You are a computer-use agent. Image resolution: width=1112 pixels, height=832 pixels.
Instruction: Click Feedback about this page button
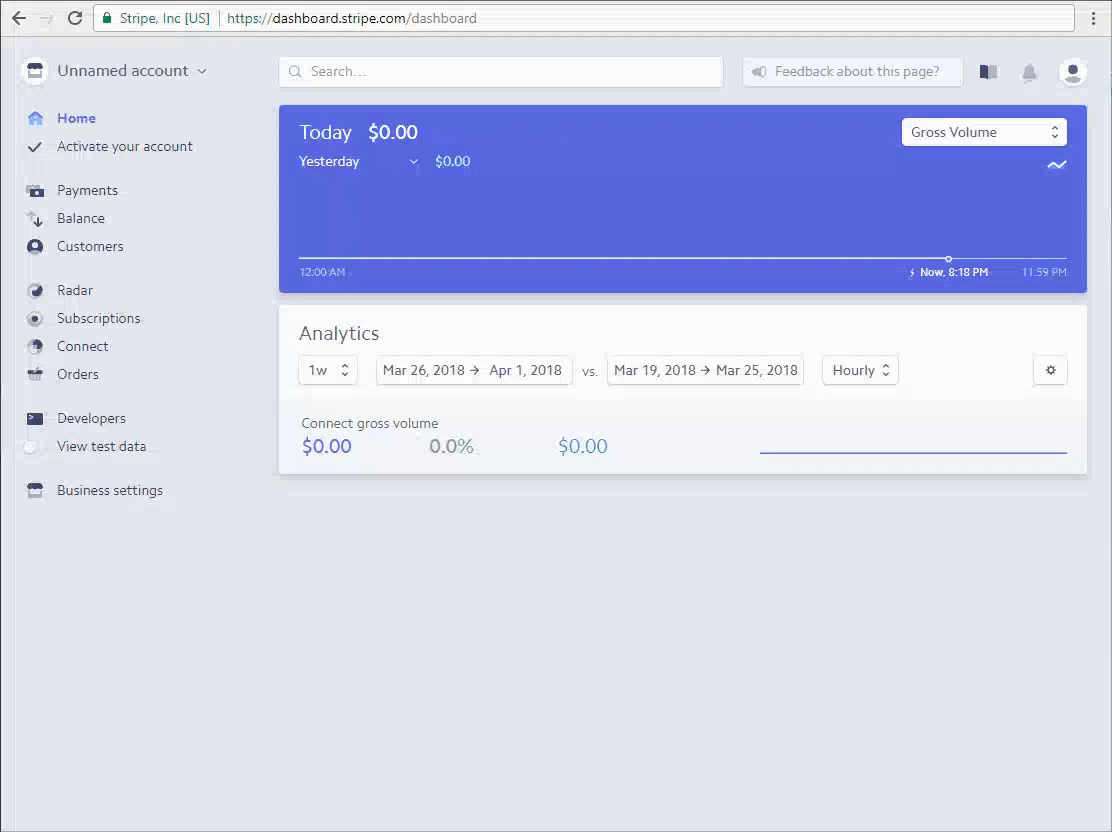(x=852, y=72)
